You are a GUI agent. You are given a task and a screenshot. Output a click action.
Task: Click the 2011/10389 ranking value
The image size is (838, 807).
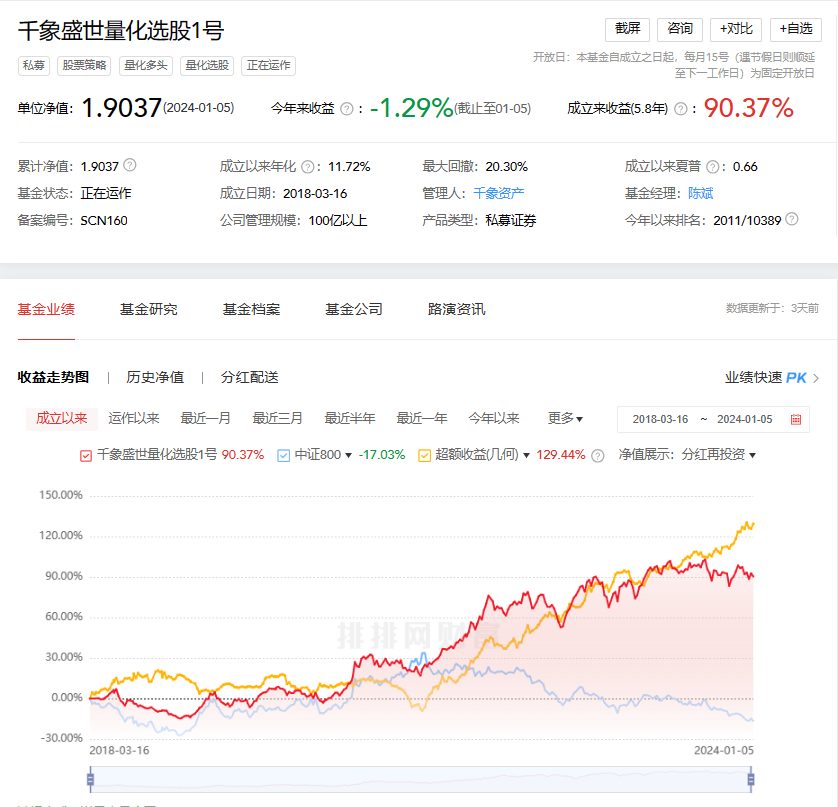747,221
